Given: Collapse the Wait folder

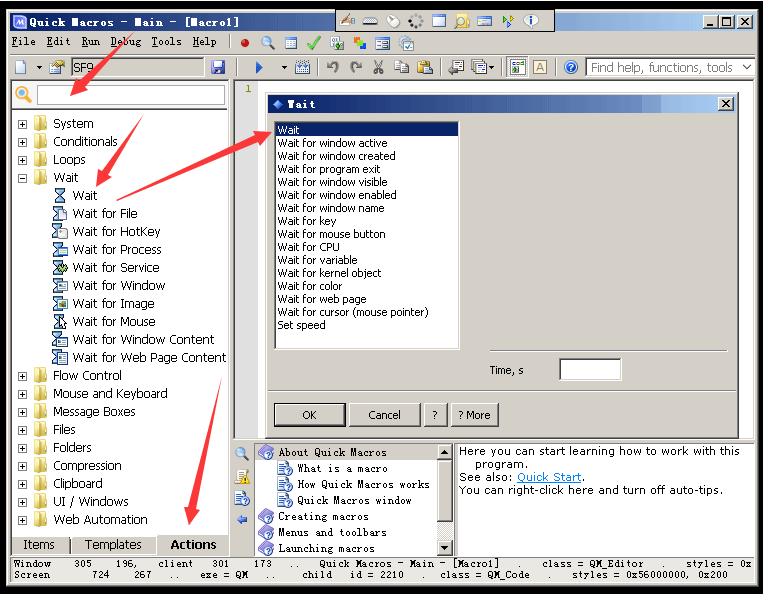Looking at the screenshot, I should coord(22,178).
